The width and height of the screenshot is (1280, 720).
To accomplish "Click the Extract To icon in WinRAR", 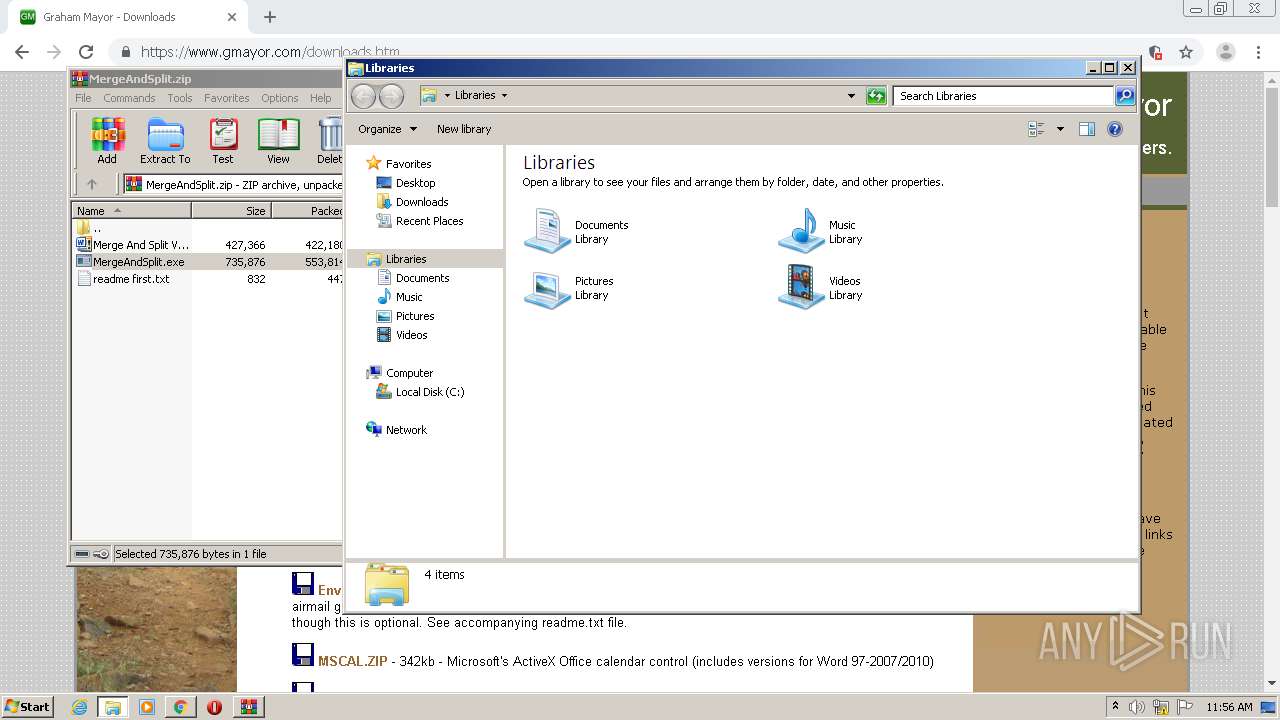I will [165, 140].
